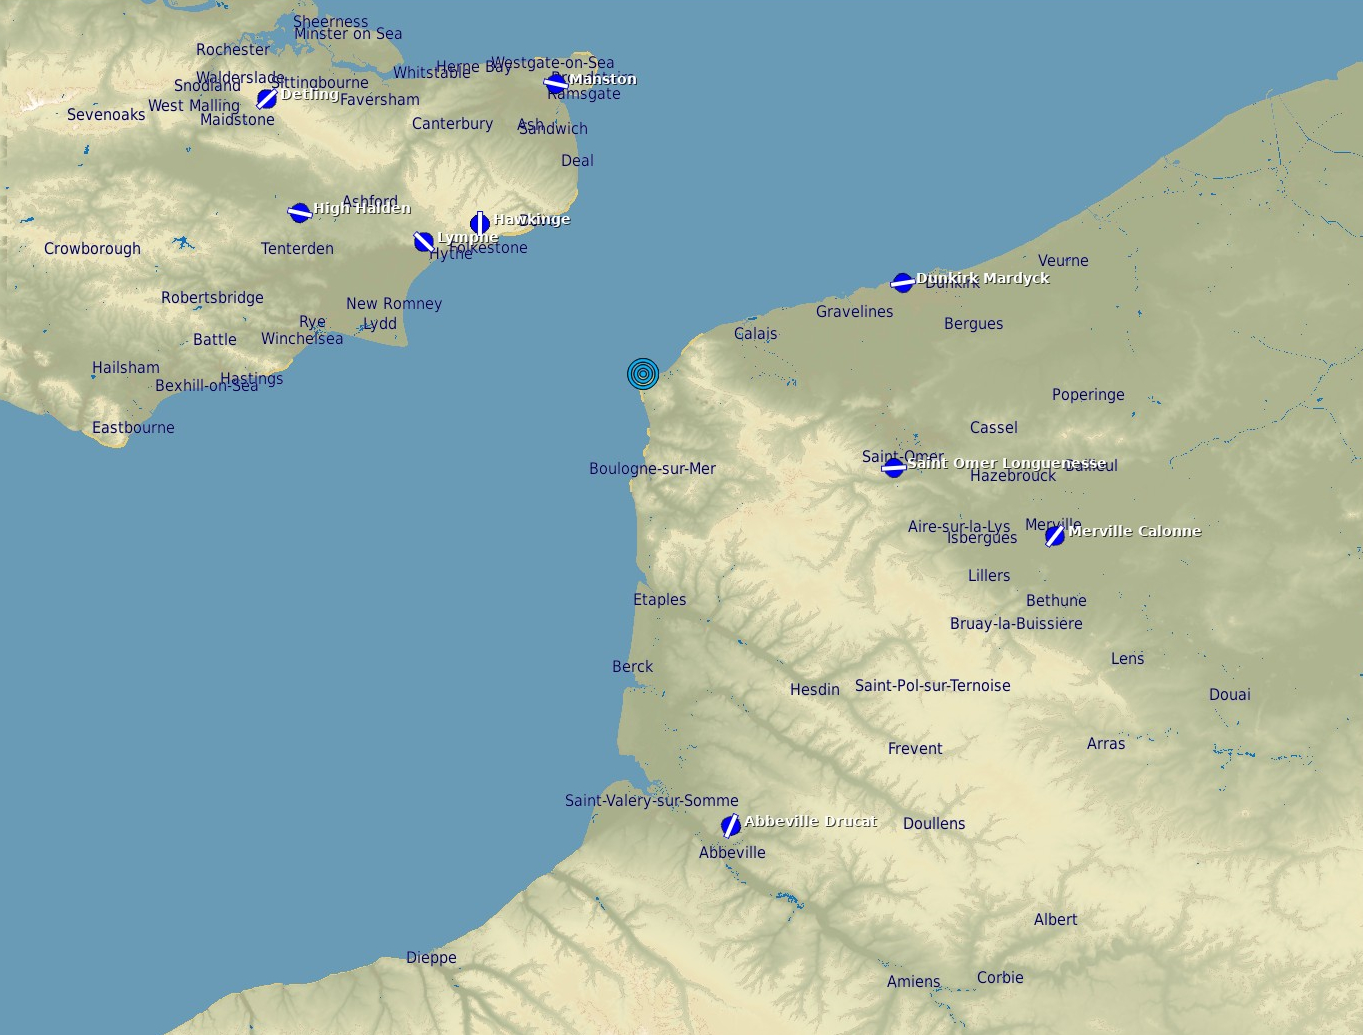The image size is (1363, 1035).
Task: Click the Saint Omer Longuenesse airfield icon
Action: (894, 467)
